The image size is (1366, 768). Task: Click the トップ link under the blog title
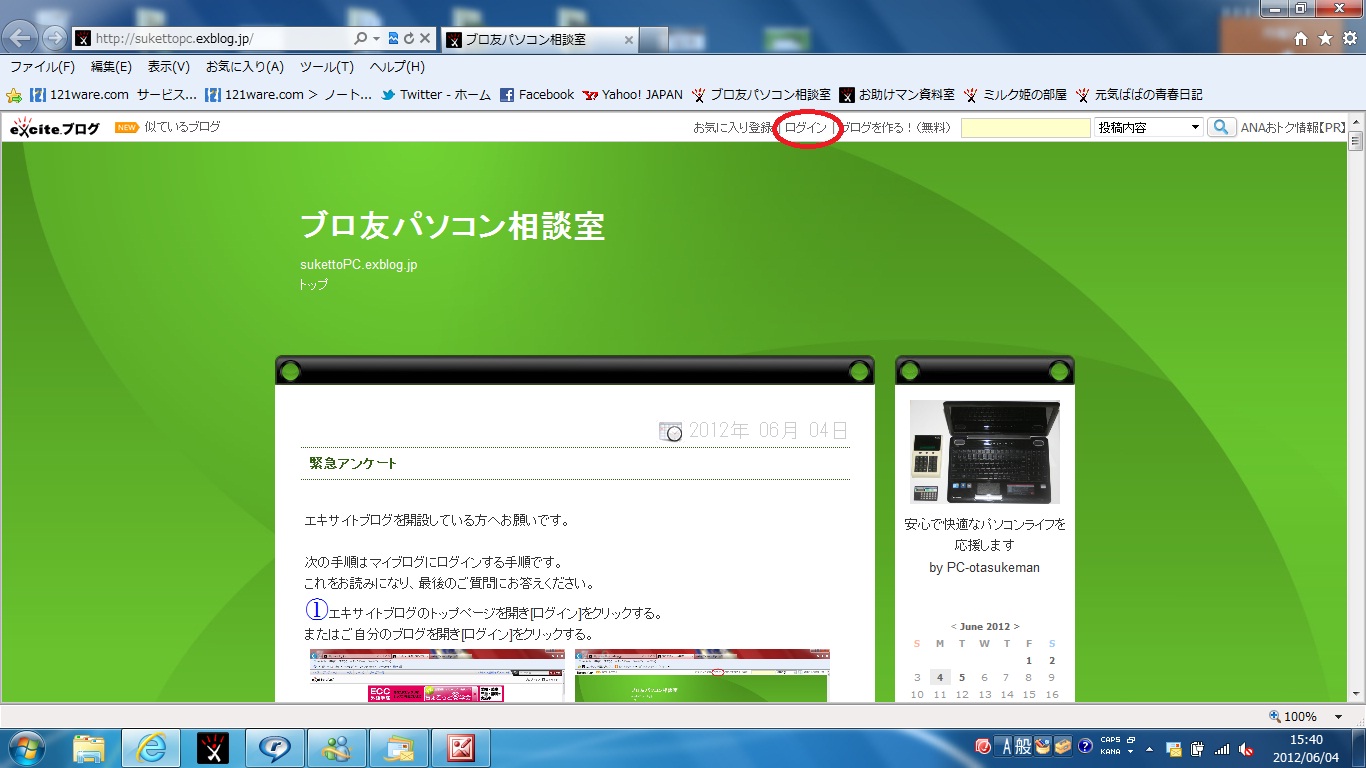click(x=314, y=285)
